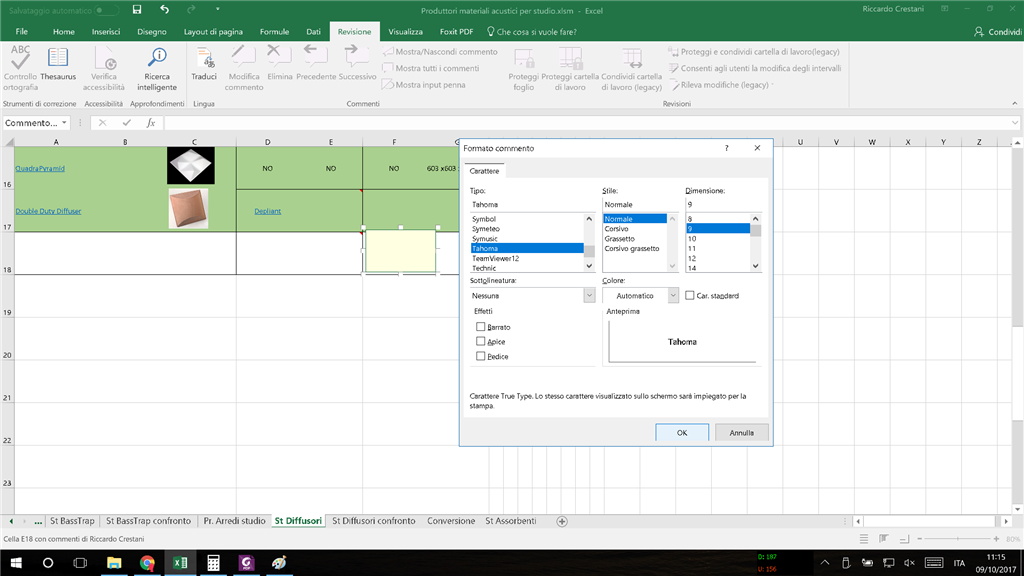The image size is (1024, 576).
Task: Click Proteggi cartella di lavoro icon
Action: (x=569, y=58)
